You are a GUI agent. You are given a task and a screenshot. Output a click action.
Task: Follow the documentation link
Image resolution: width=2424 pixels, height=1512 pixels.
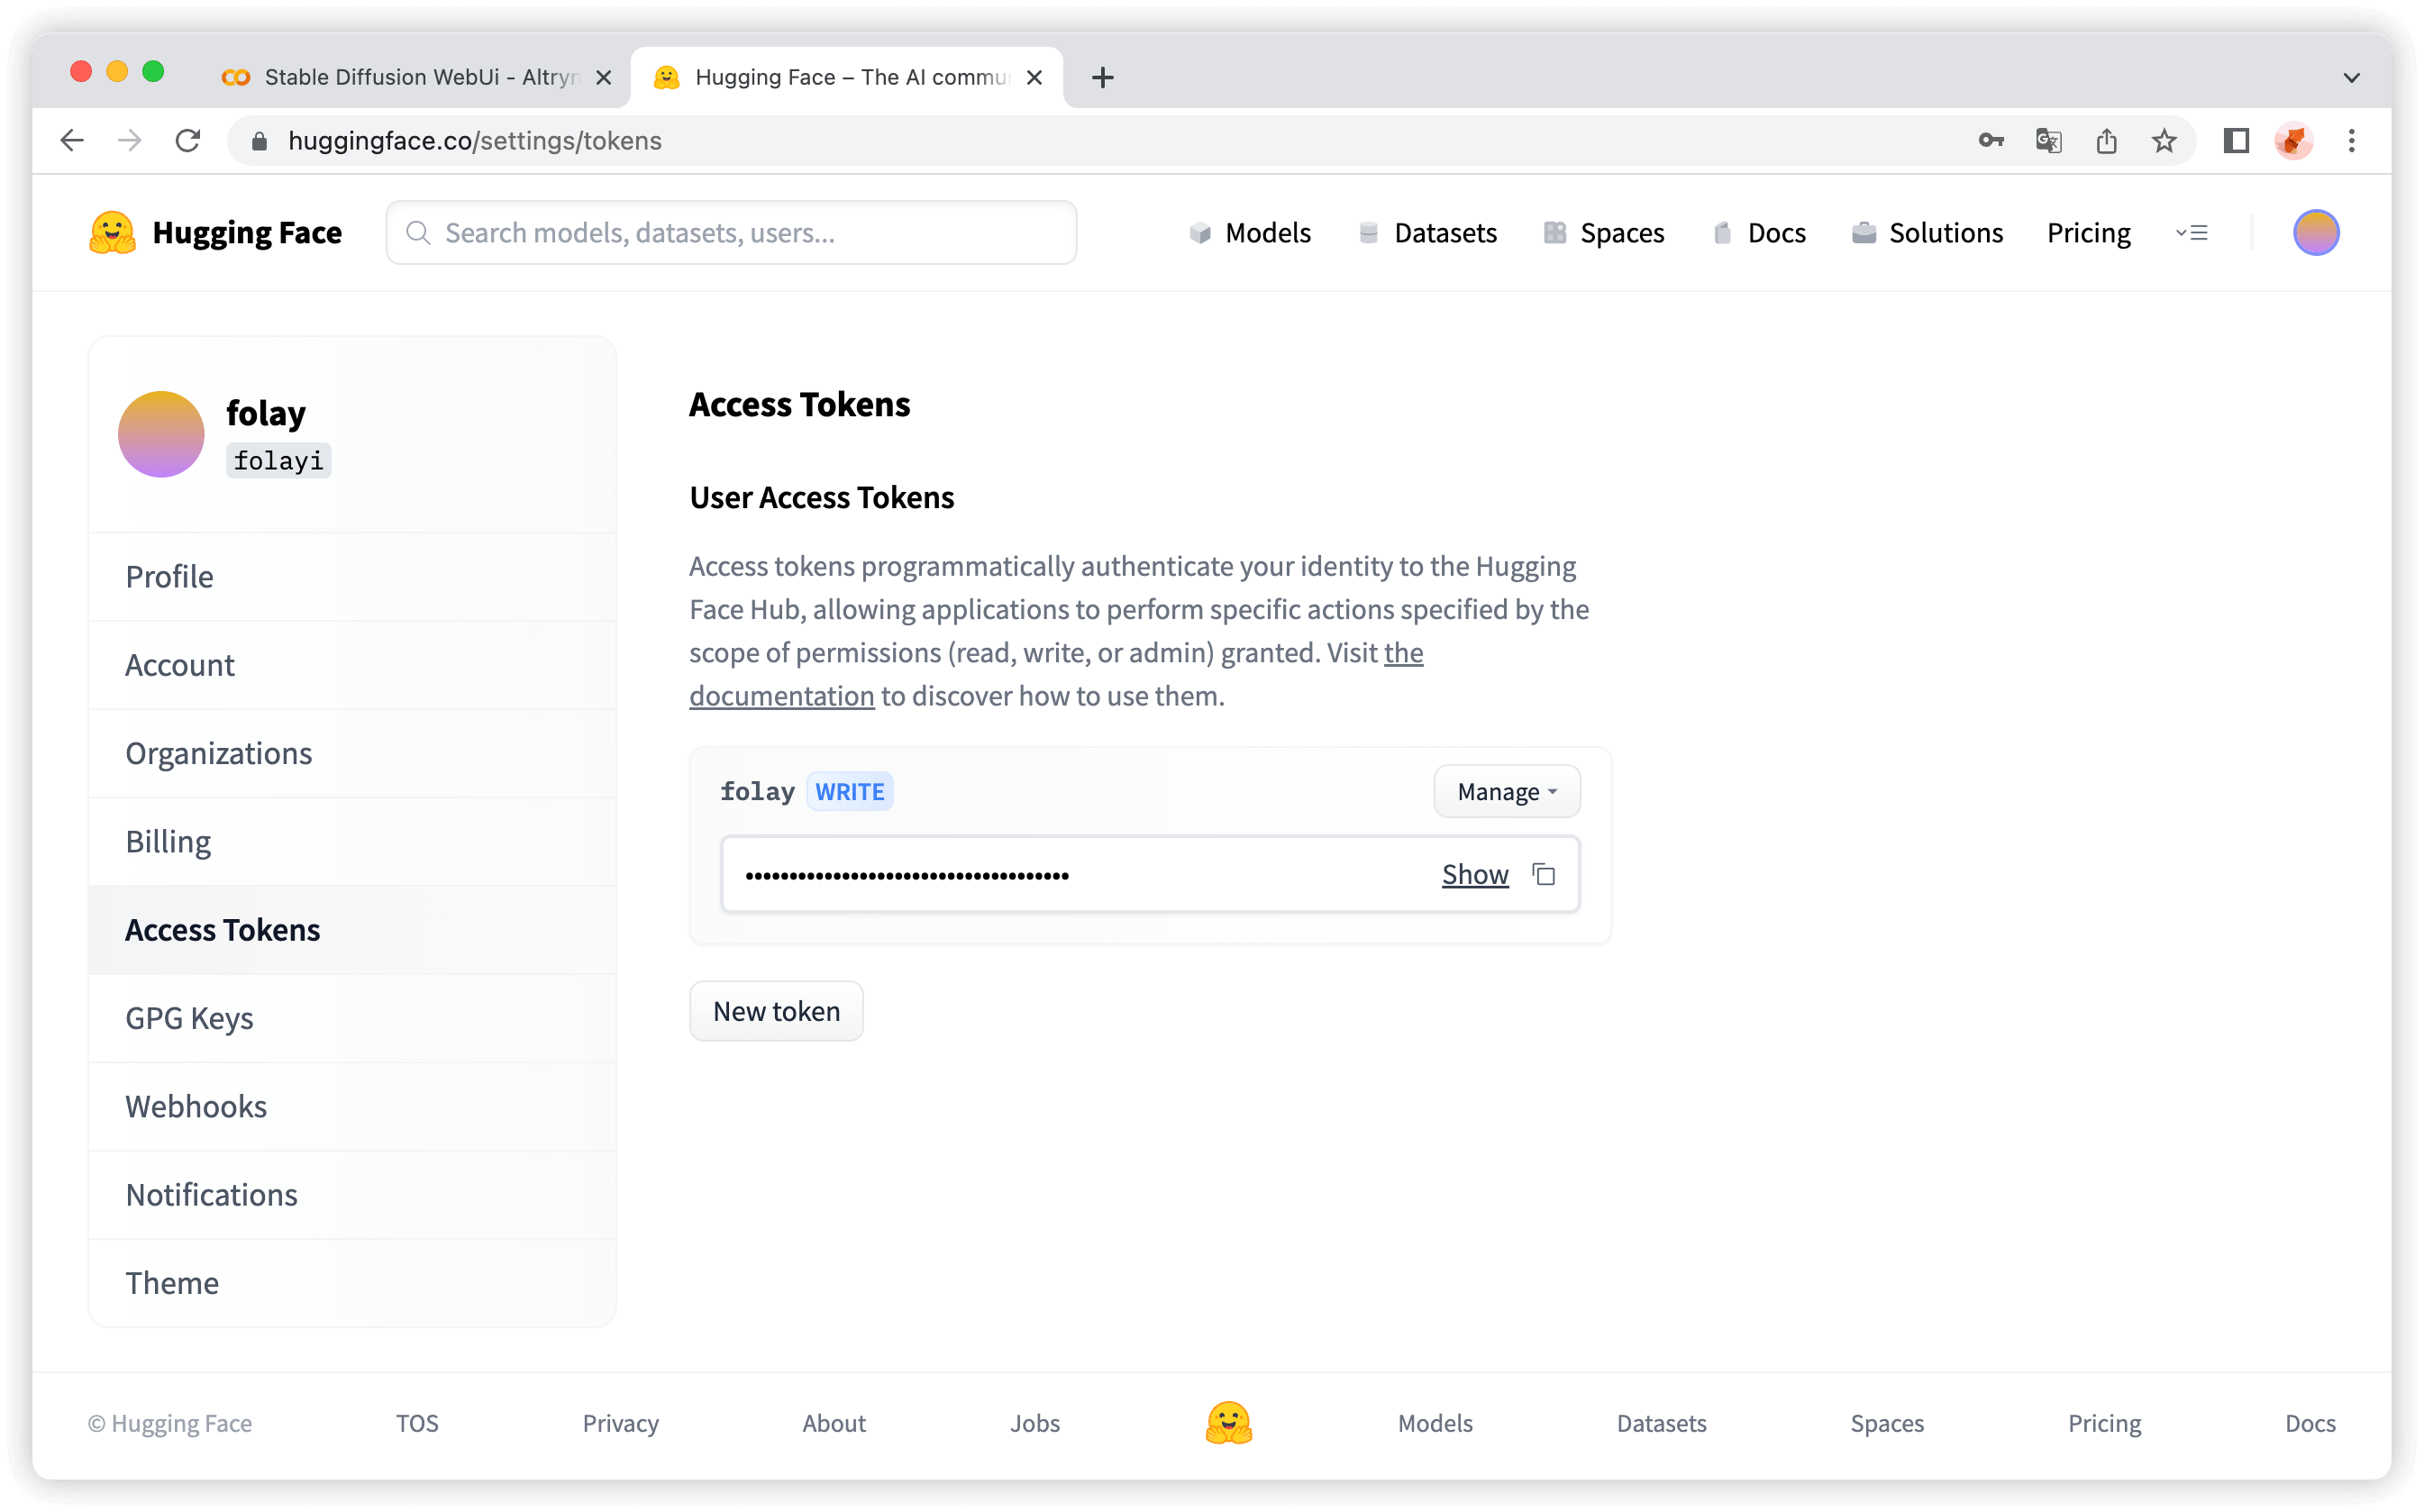point(781,696)
